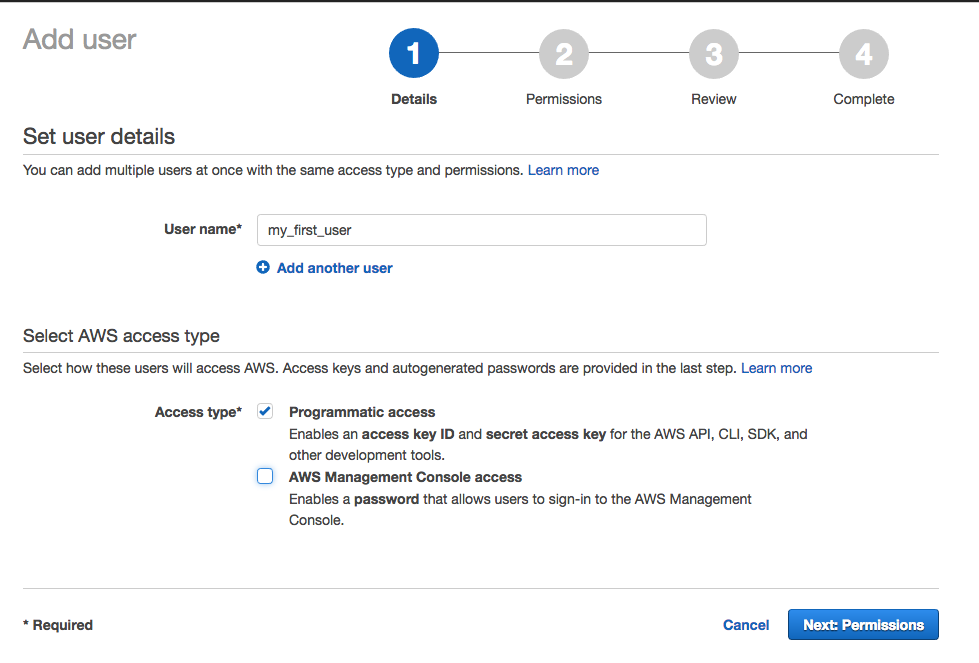Click the step 2 circle icon

point(564,54)
